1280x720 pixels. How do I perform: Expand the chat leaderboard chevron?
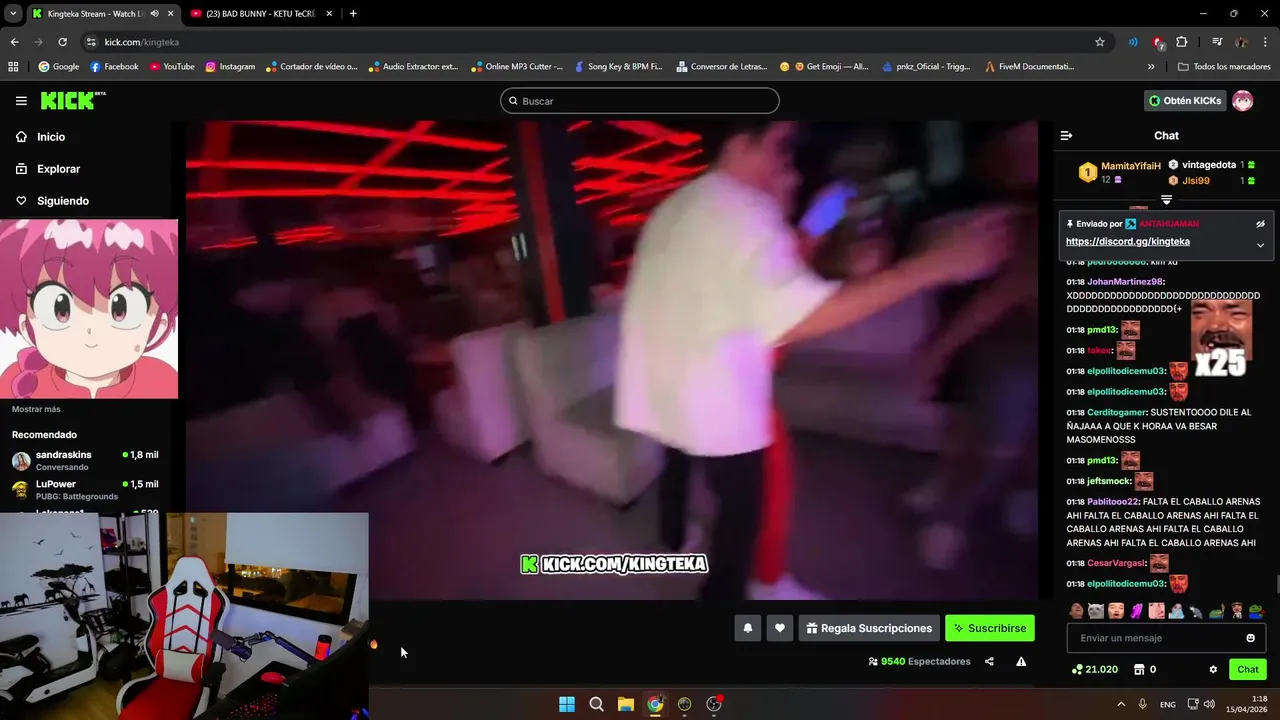tap(1166, 200)
